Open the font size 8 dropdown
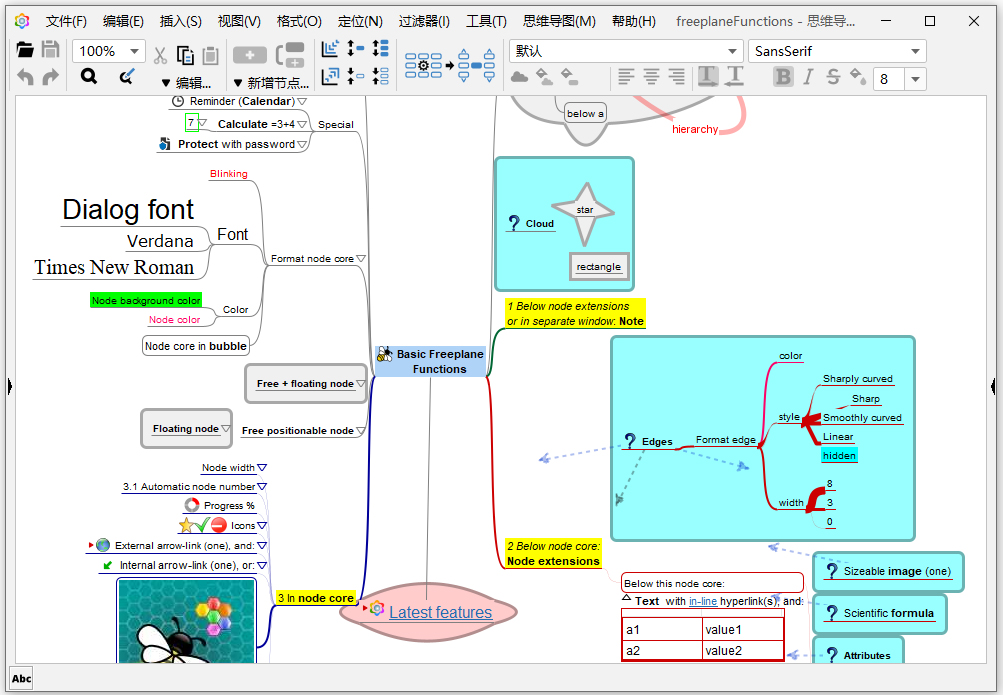This screenshot has width=1003, height=695. click(x=914, y=79)
